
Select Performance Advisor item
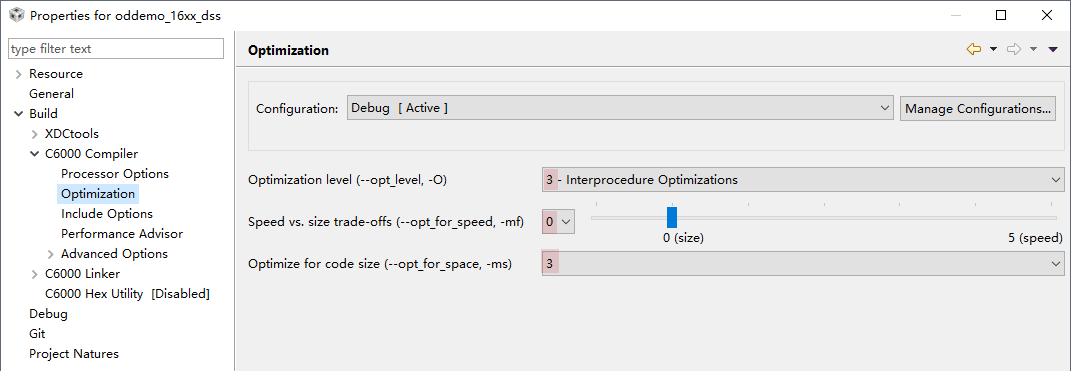(x=122, y=234)
